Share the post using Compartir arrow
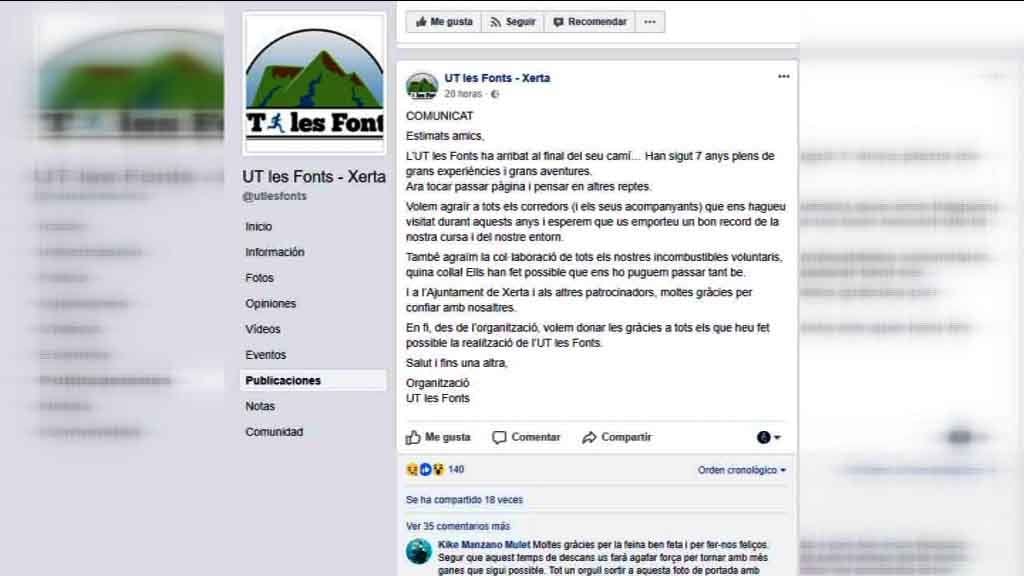 [x=617, y=437]
